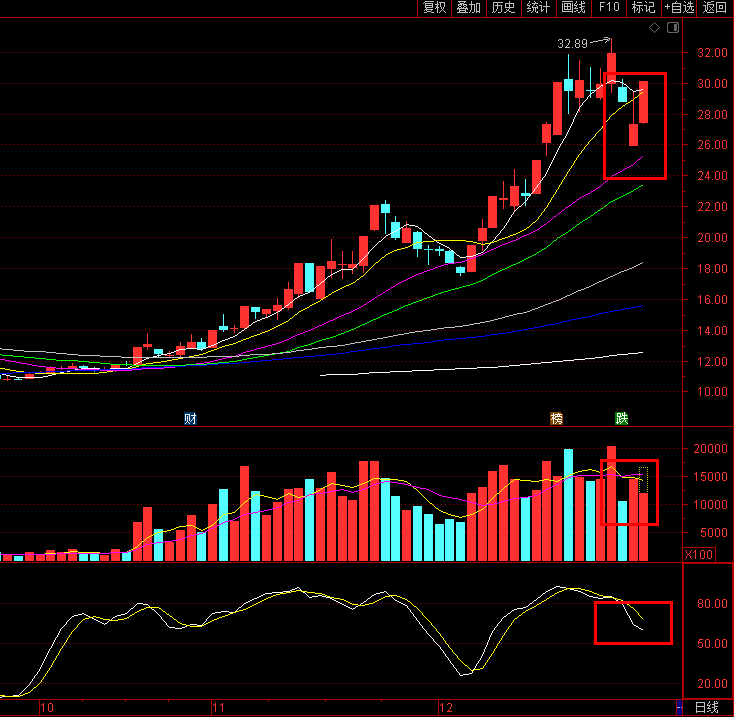The width and height of the screenshot is (734, 717).
Task: Click the 跌 event marker
Action: pos(622,418)
